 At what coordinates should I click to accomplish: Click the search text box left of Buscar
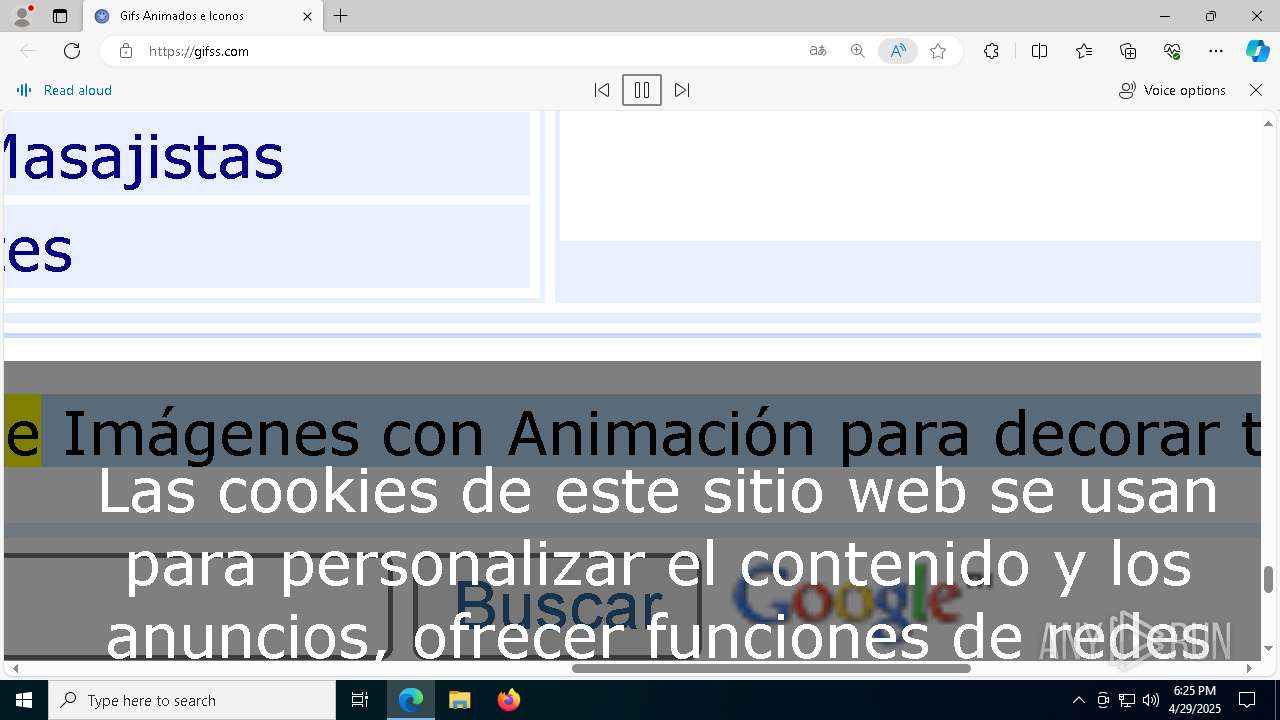click(197, 604)
